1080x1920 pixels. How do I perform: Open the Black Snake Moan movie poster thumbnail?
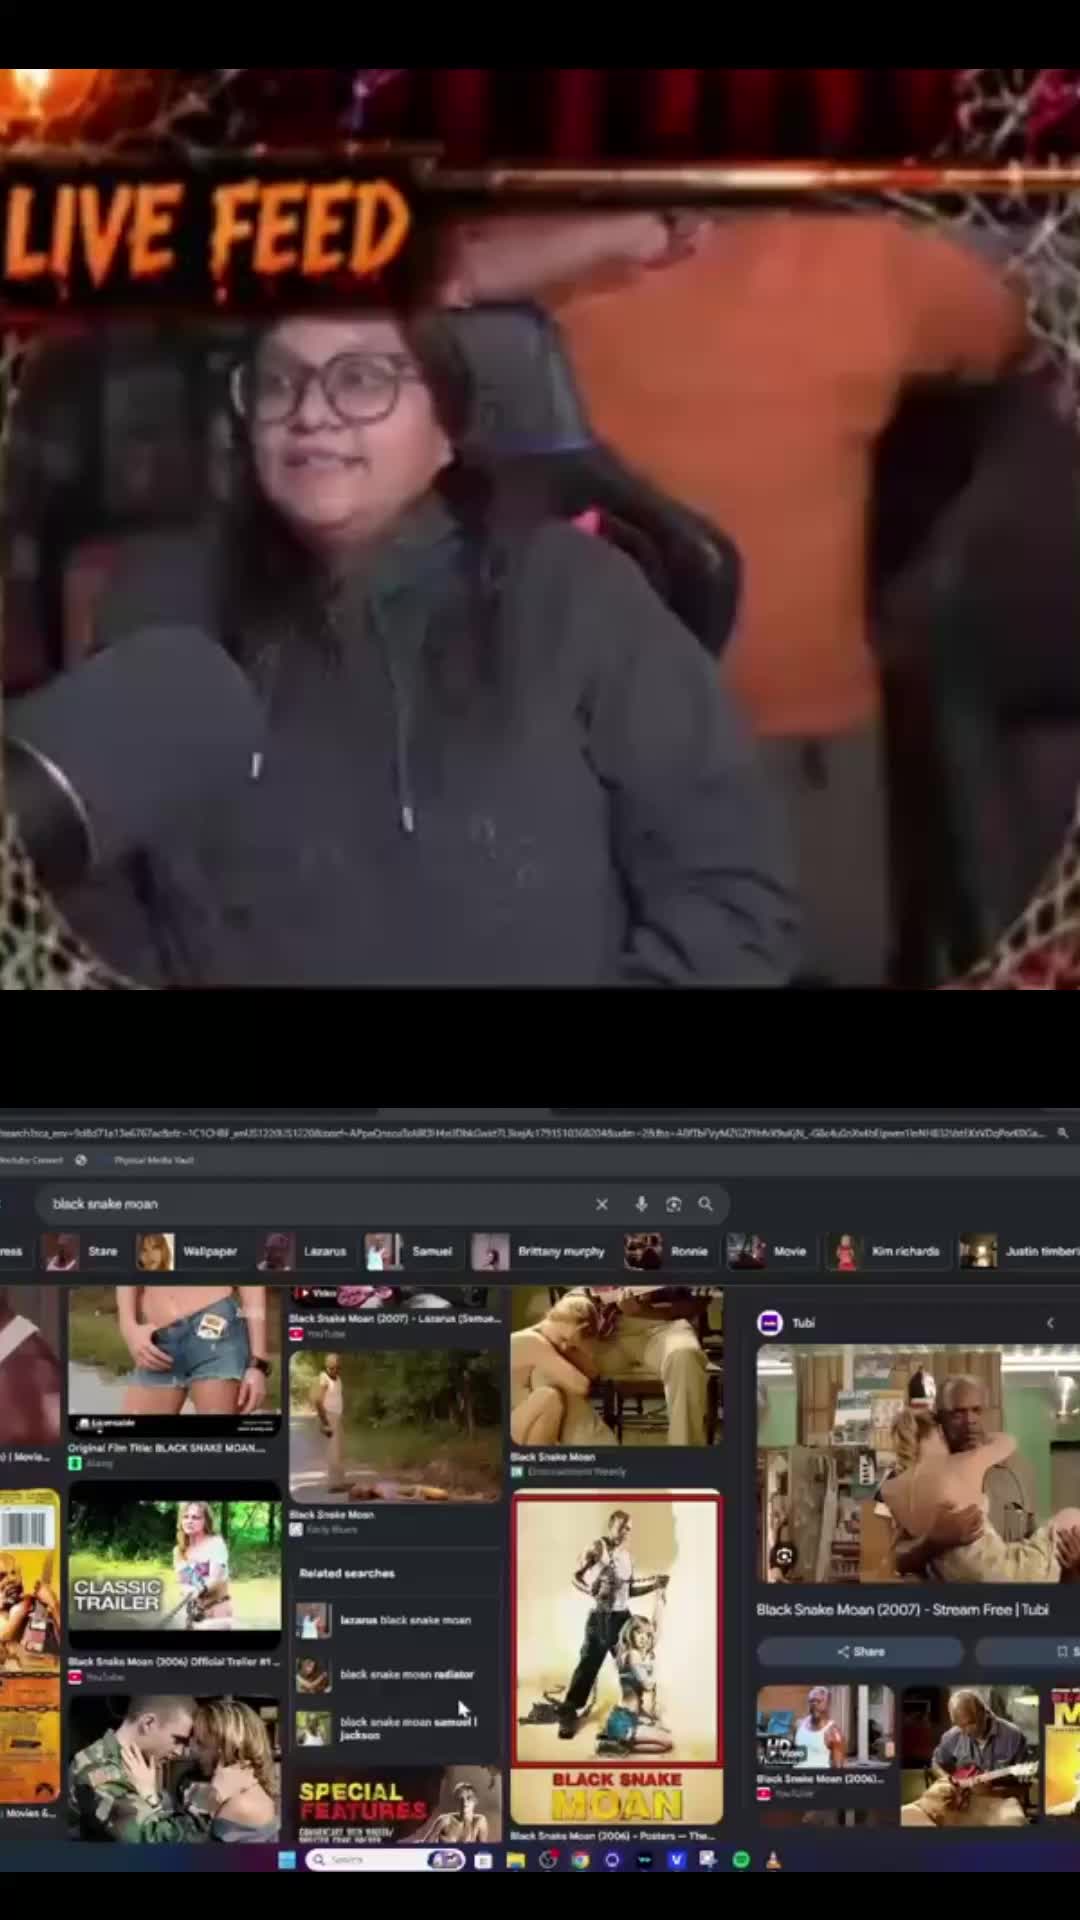click(617, 1656)
